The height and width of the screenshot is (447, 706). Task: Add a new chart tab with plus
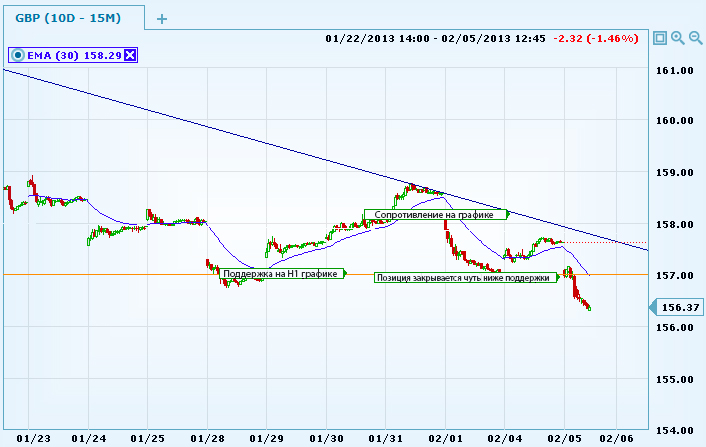click(x=163, y=18)
